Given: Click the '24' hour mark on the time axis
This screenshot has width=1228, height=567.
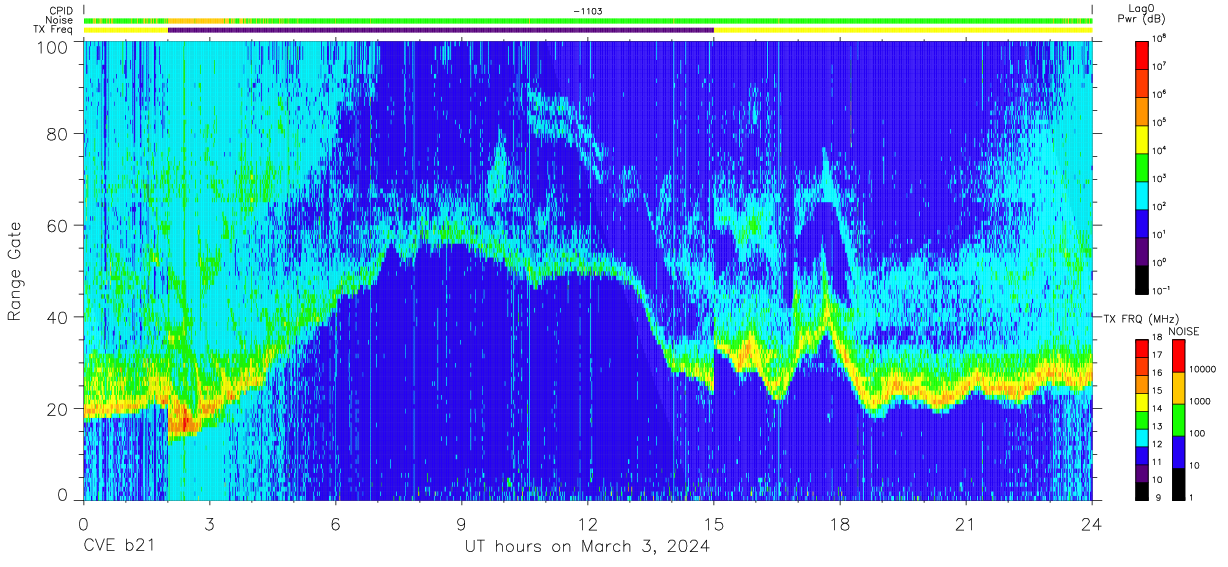Looking at the screenshot, I should tap(1092, 523).
